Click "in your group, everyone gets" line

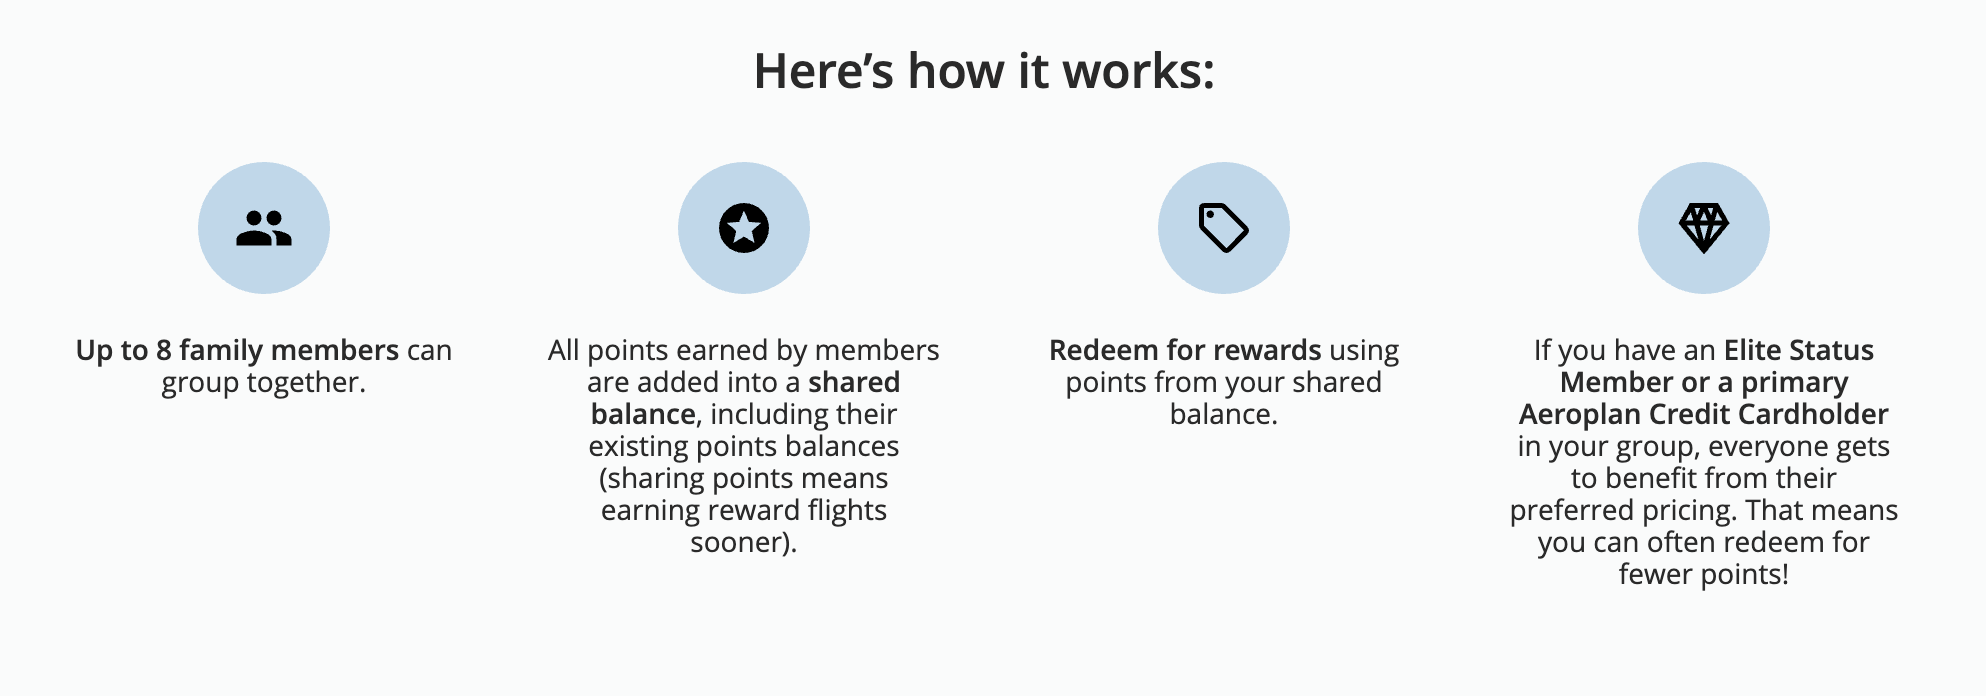(x=1703, y=446)
